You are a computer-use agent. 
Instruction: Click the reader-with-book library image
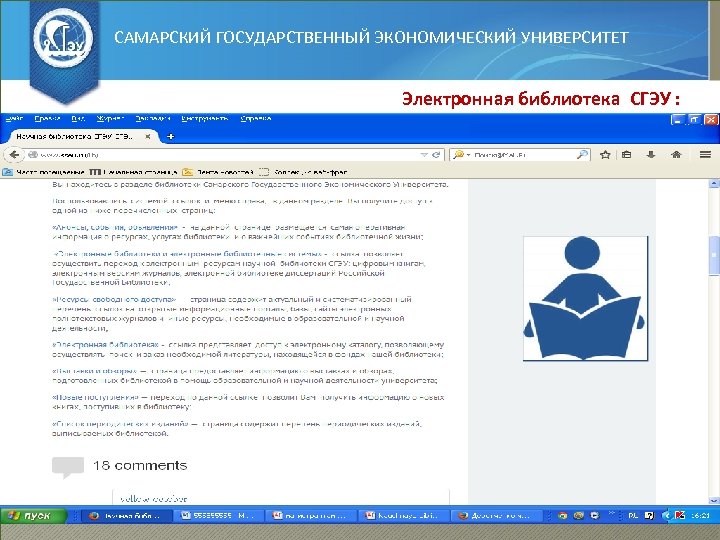coord(585,298)
